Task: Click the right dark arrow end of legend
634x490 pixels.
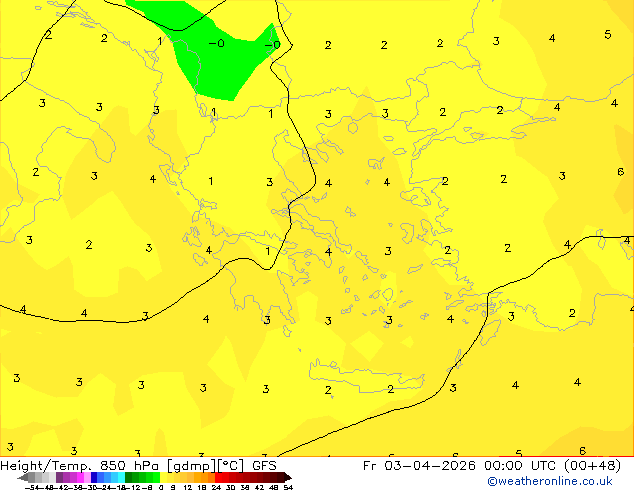Action: 288,478
